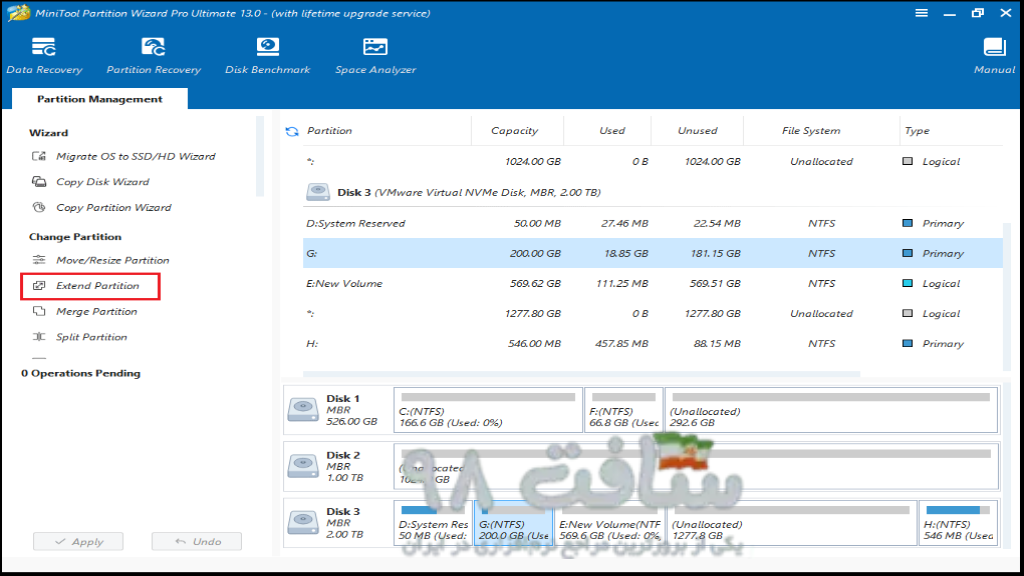Click Migrate OS to SSD/HD Wizard icon
The height and width of the screenshot is (576, 1024).
click(x=39, y=156)
